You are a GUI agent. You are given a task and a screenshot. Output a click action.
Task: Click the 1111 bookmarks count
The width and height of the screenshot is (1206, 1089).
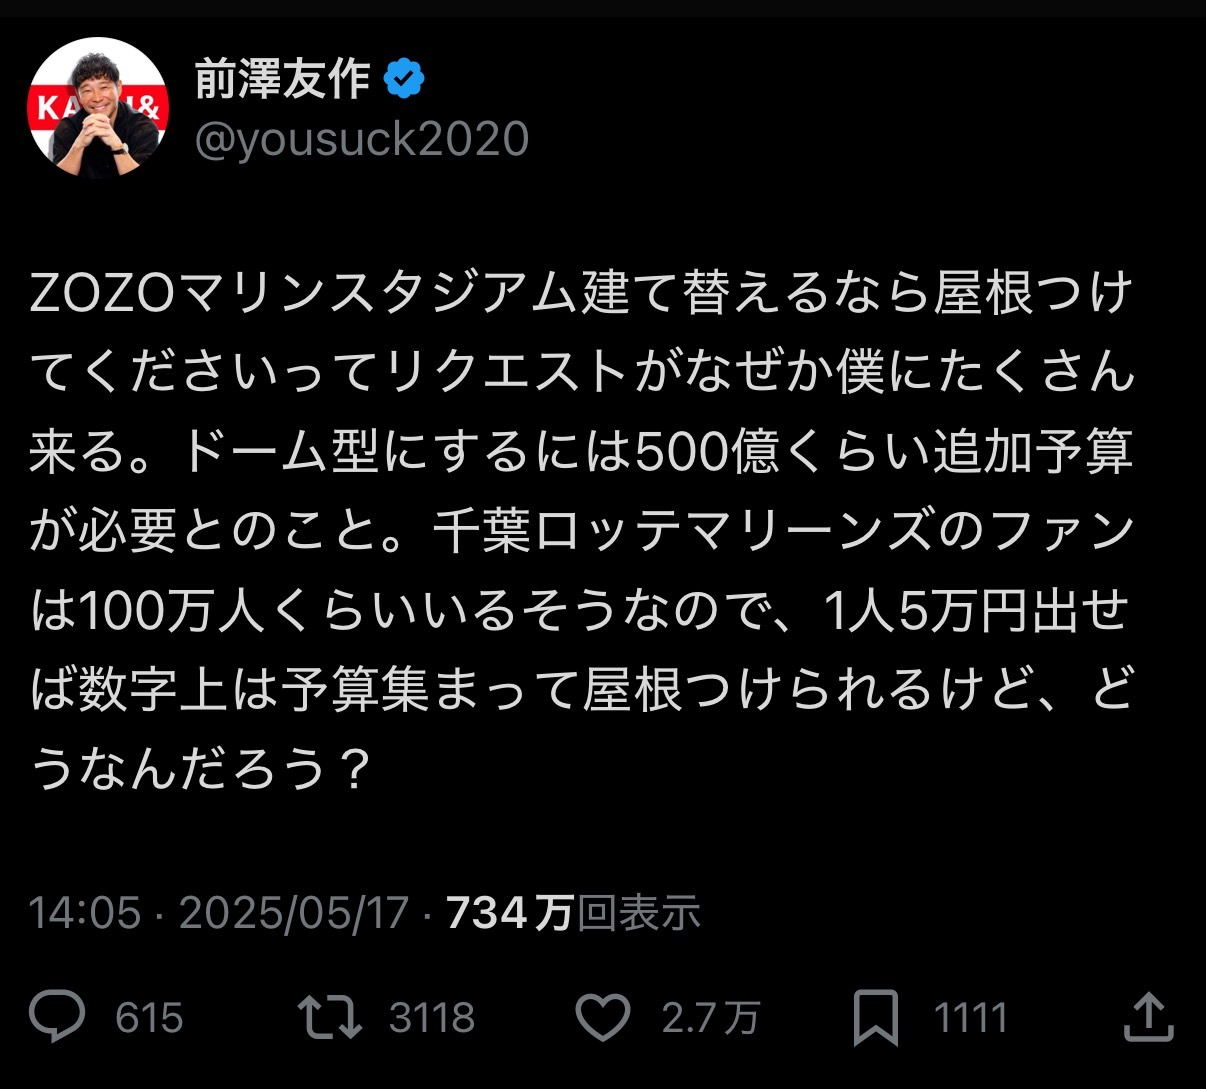coord(970,1018)
